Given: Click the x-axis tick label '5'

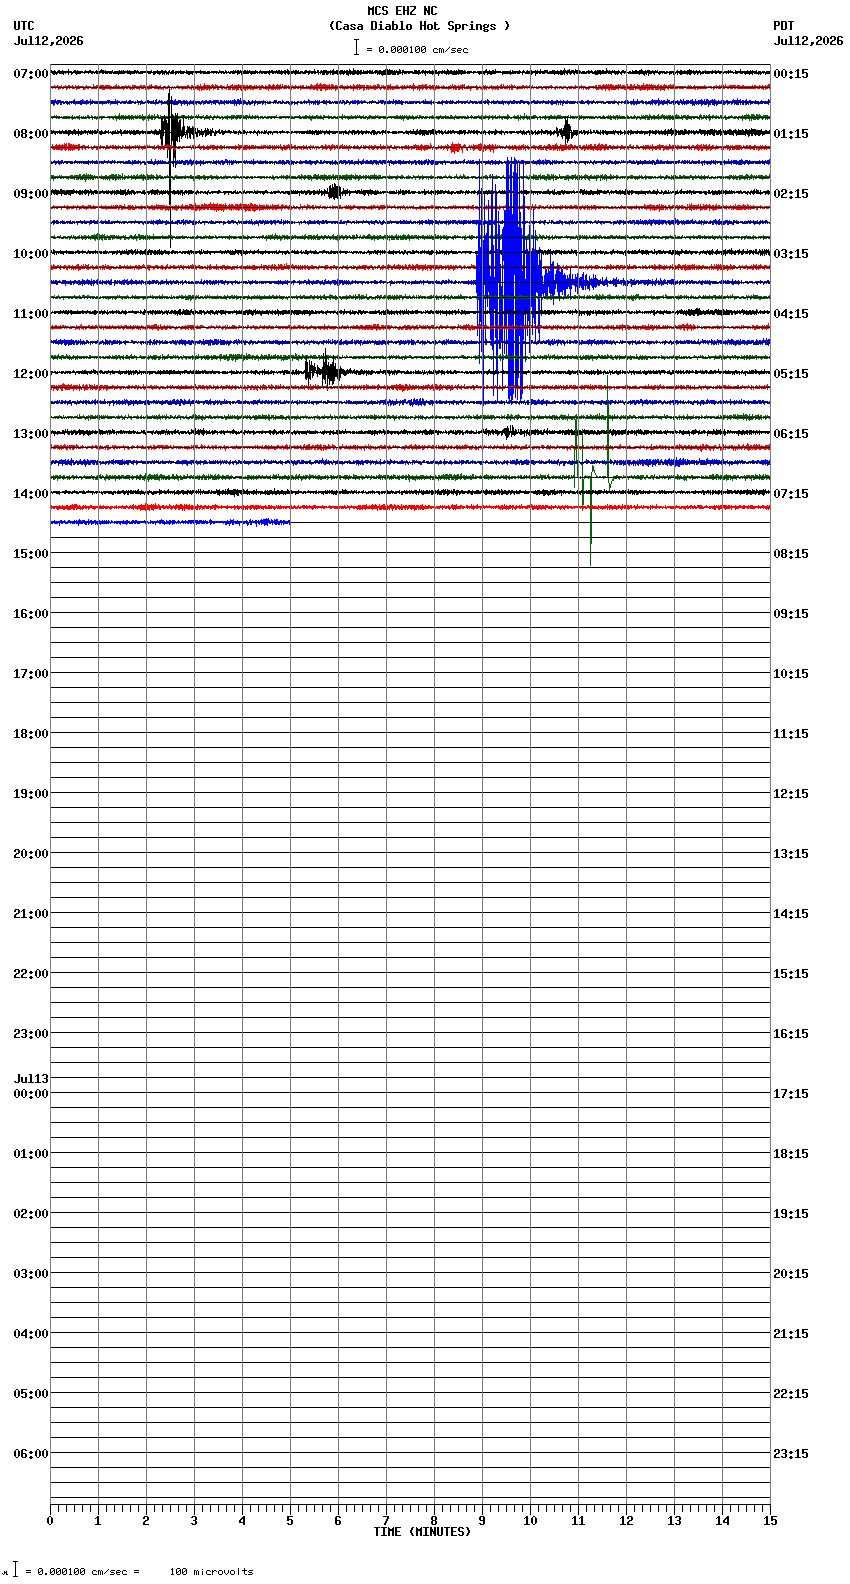Looking at the screenshot, I should [x=290, y=1521].
